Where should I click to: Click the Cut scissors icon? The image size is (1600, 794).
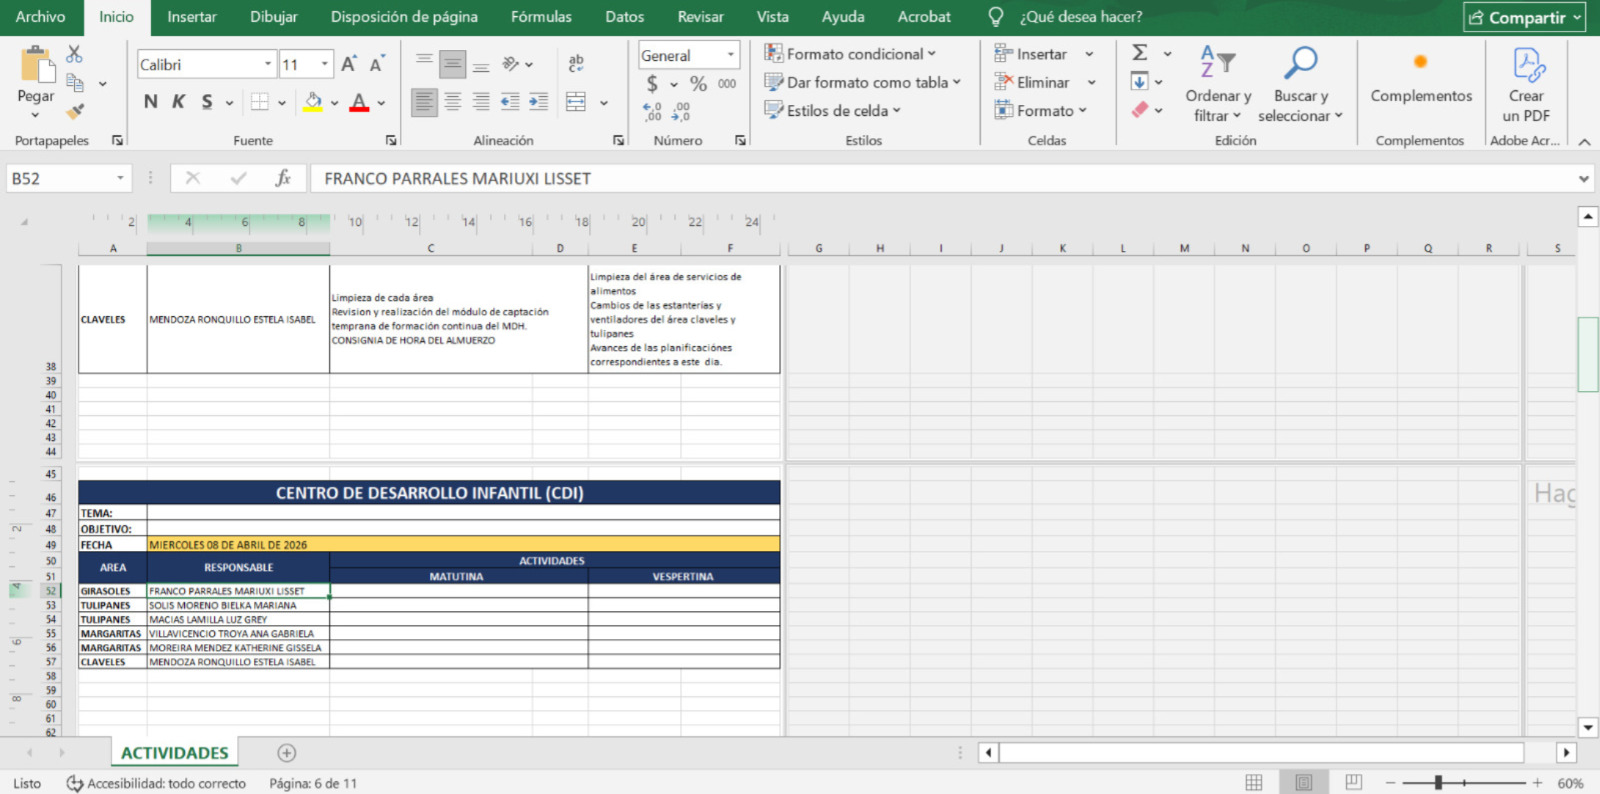coord(75,54)
